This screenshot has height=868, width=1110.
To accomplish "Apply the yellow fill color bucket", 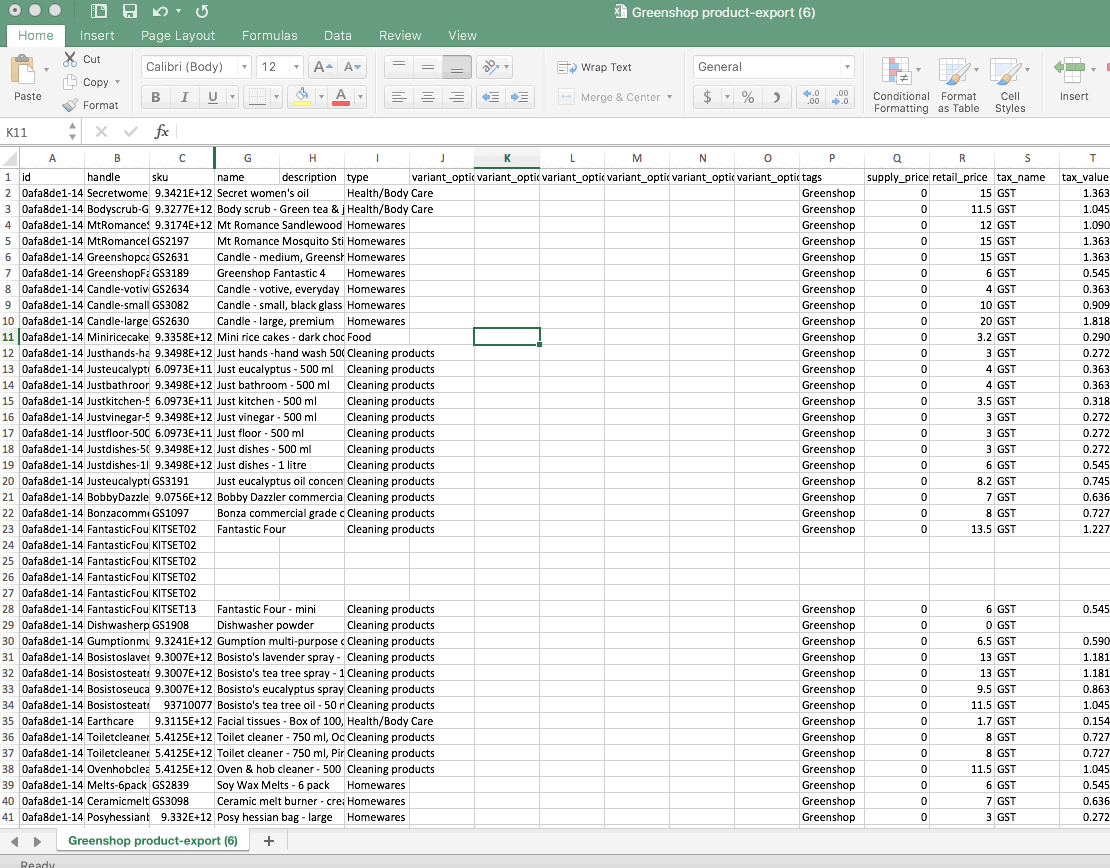I will pyautogui.click(x=302, y=97).
